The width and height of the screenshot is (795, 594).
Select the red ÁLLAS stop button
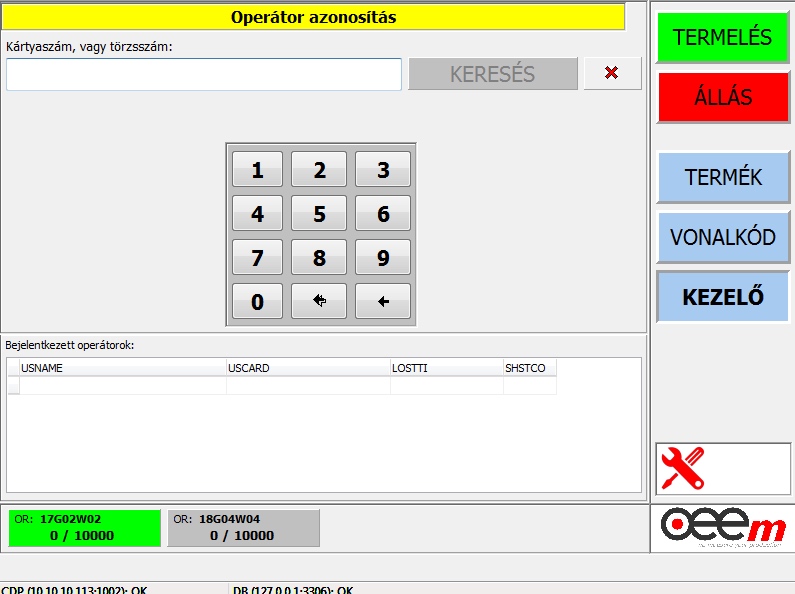(x=722, y=97)
